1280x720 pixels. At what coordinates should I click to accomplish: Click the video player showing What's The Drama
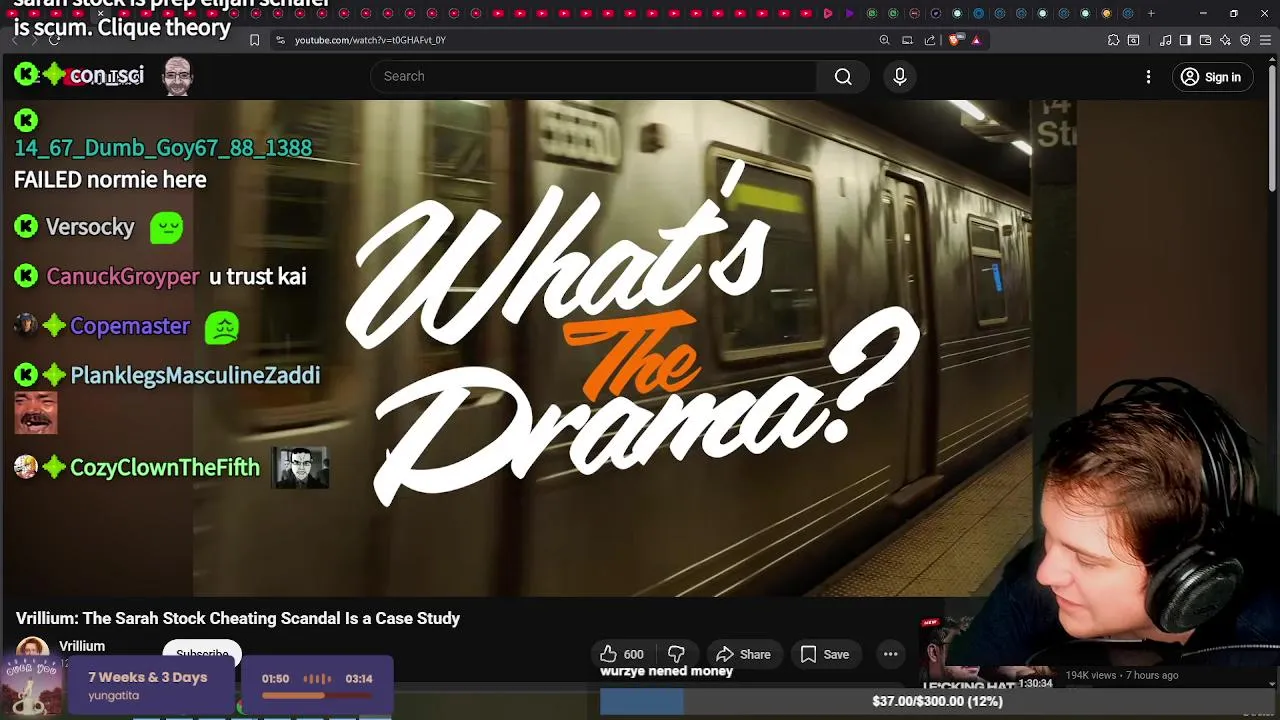636,347
